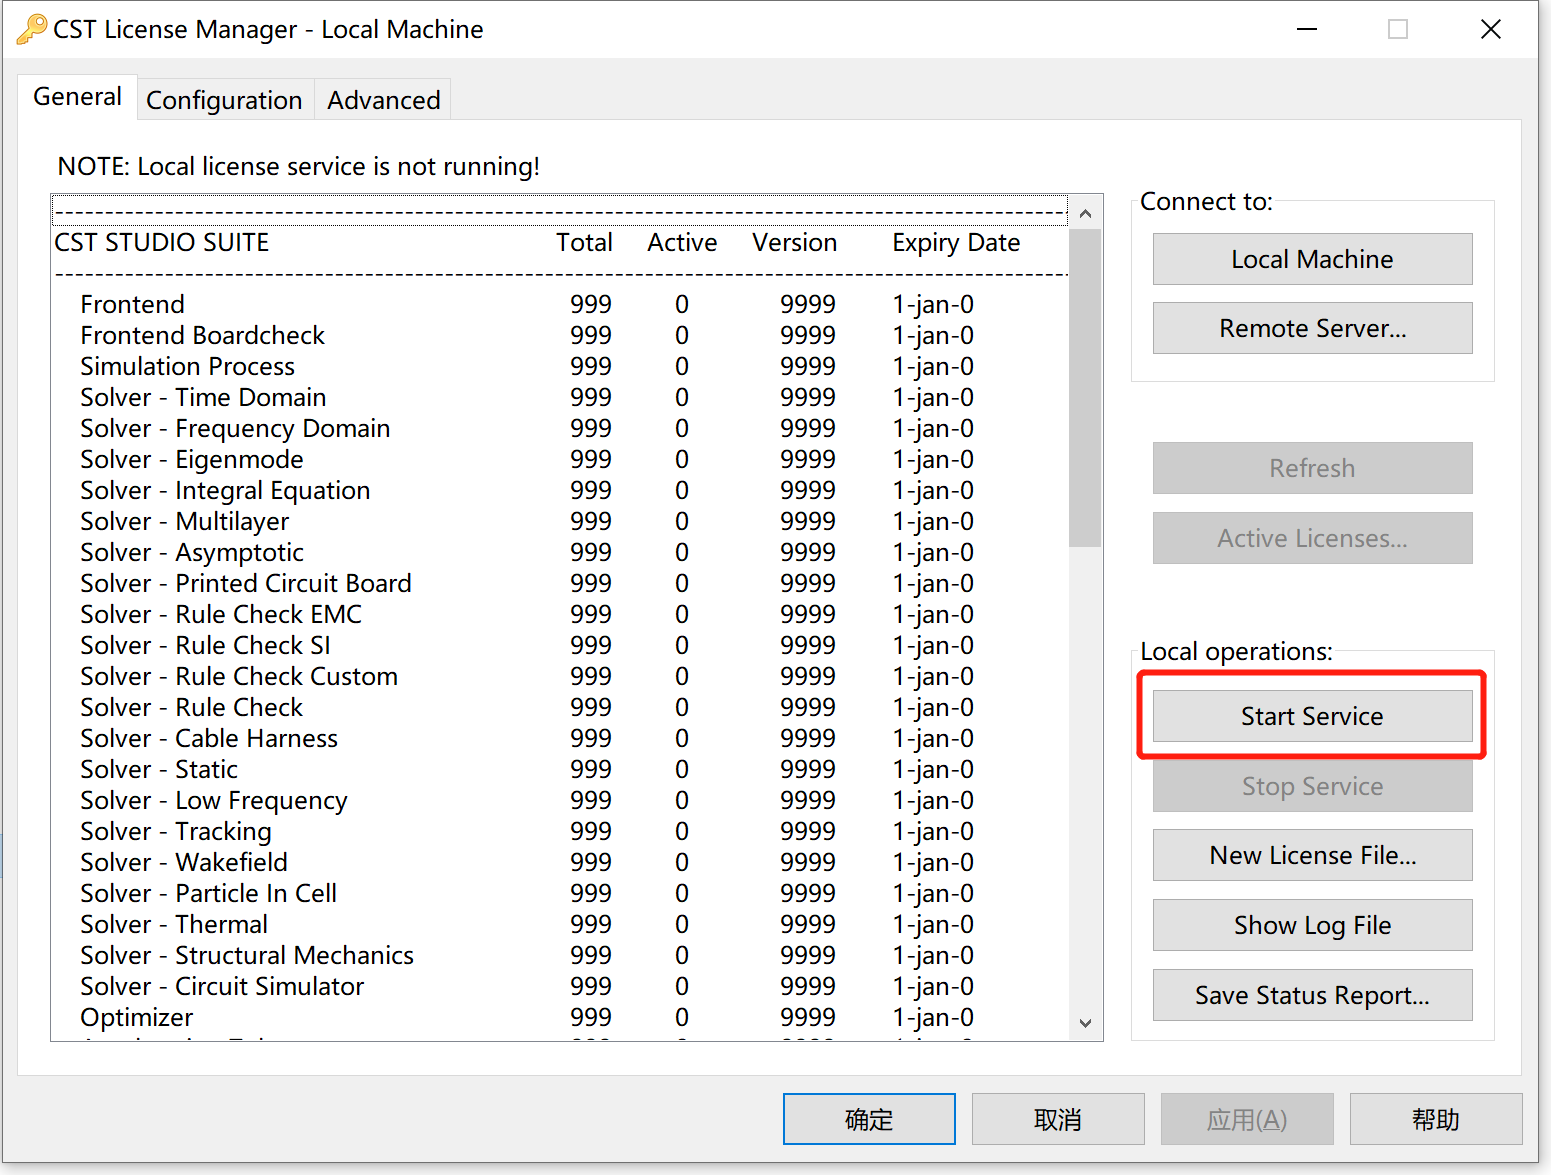
Task: Select Solver - Rule Check EMC row
Action: click(x=560, y=614)
